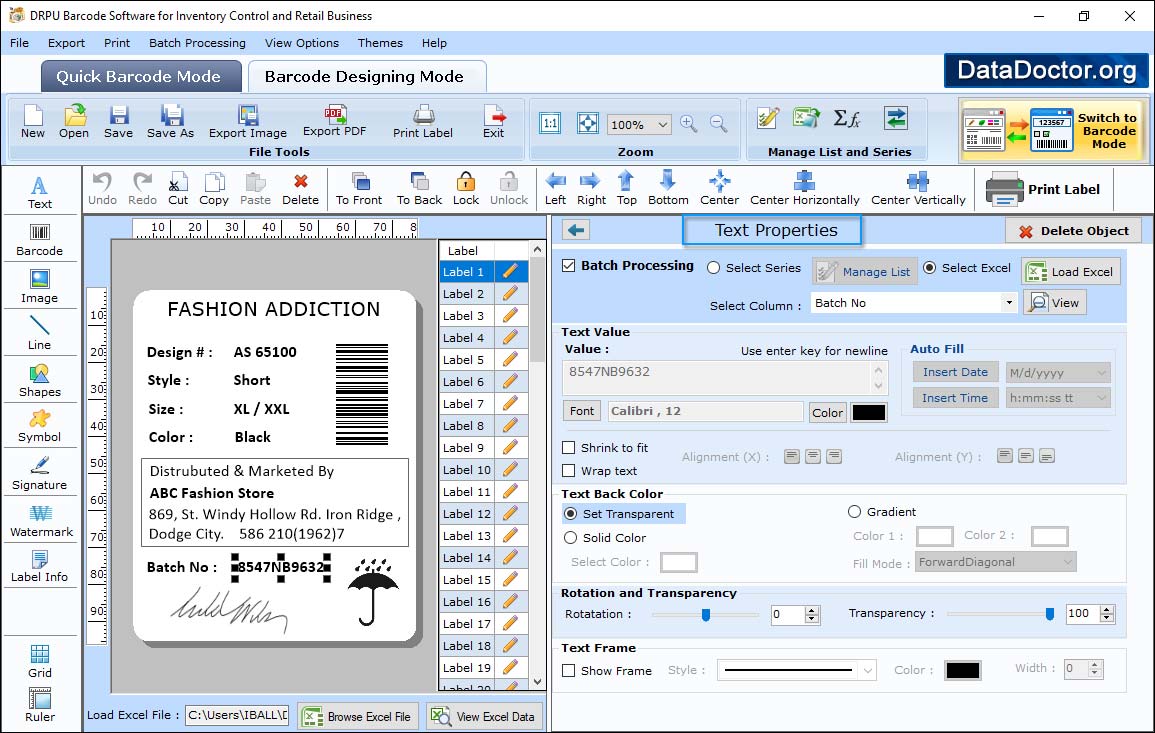Click the Insert Date button
Image resolution: width=1155 pixels, height=733 pixels.
point(955,372)
